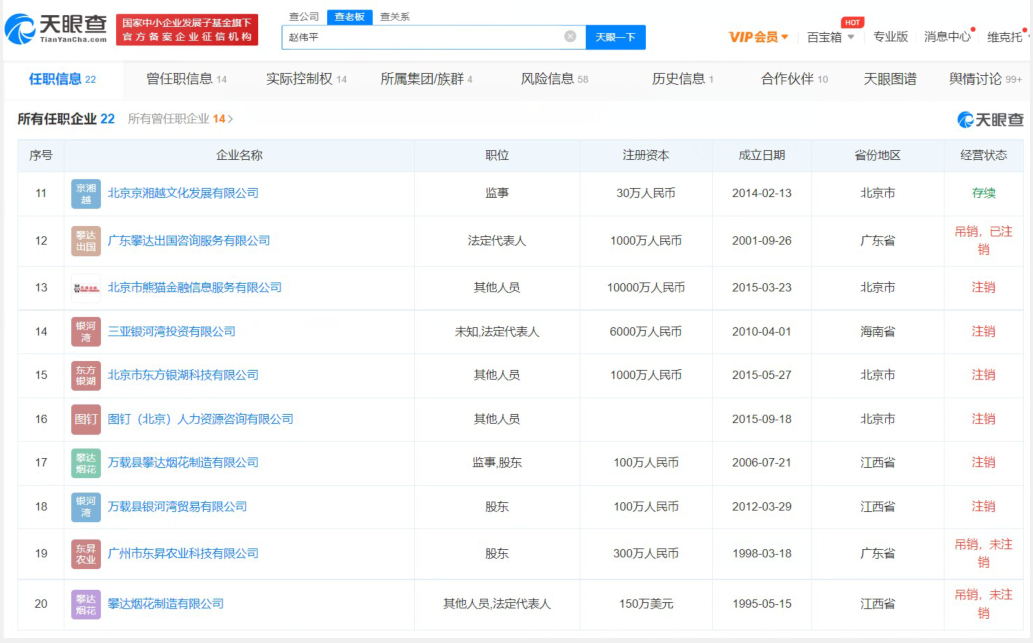Open the 历史信息 tab
This screenshot has width=1033, height=643.
pyautogui.click(x=683, y=79)
